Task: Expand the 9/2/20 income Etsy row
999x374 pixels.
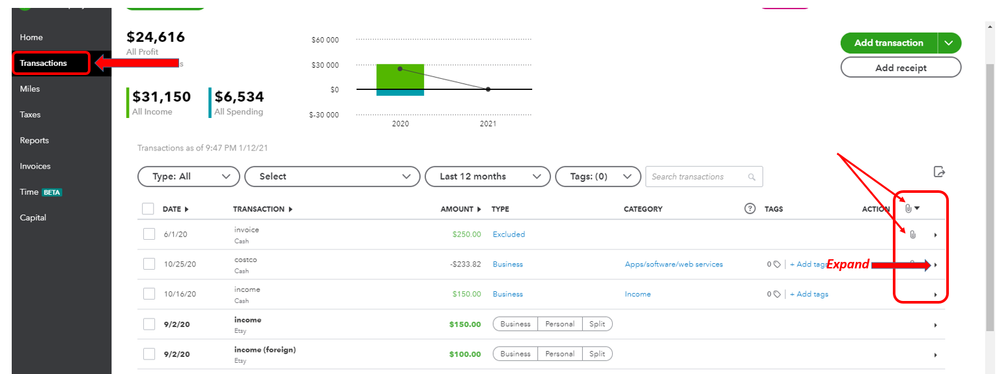Action: 935,325
